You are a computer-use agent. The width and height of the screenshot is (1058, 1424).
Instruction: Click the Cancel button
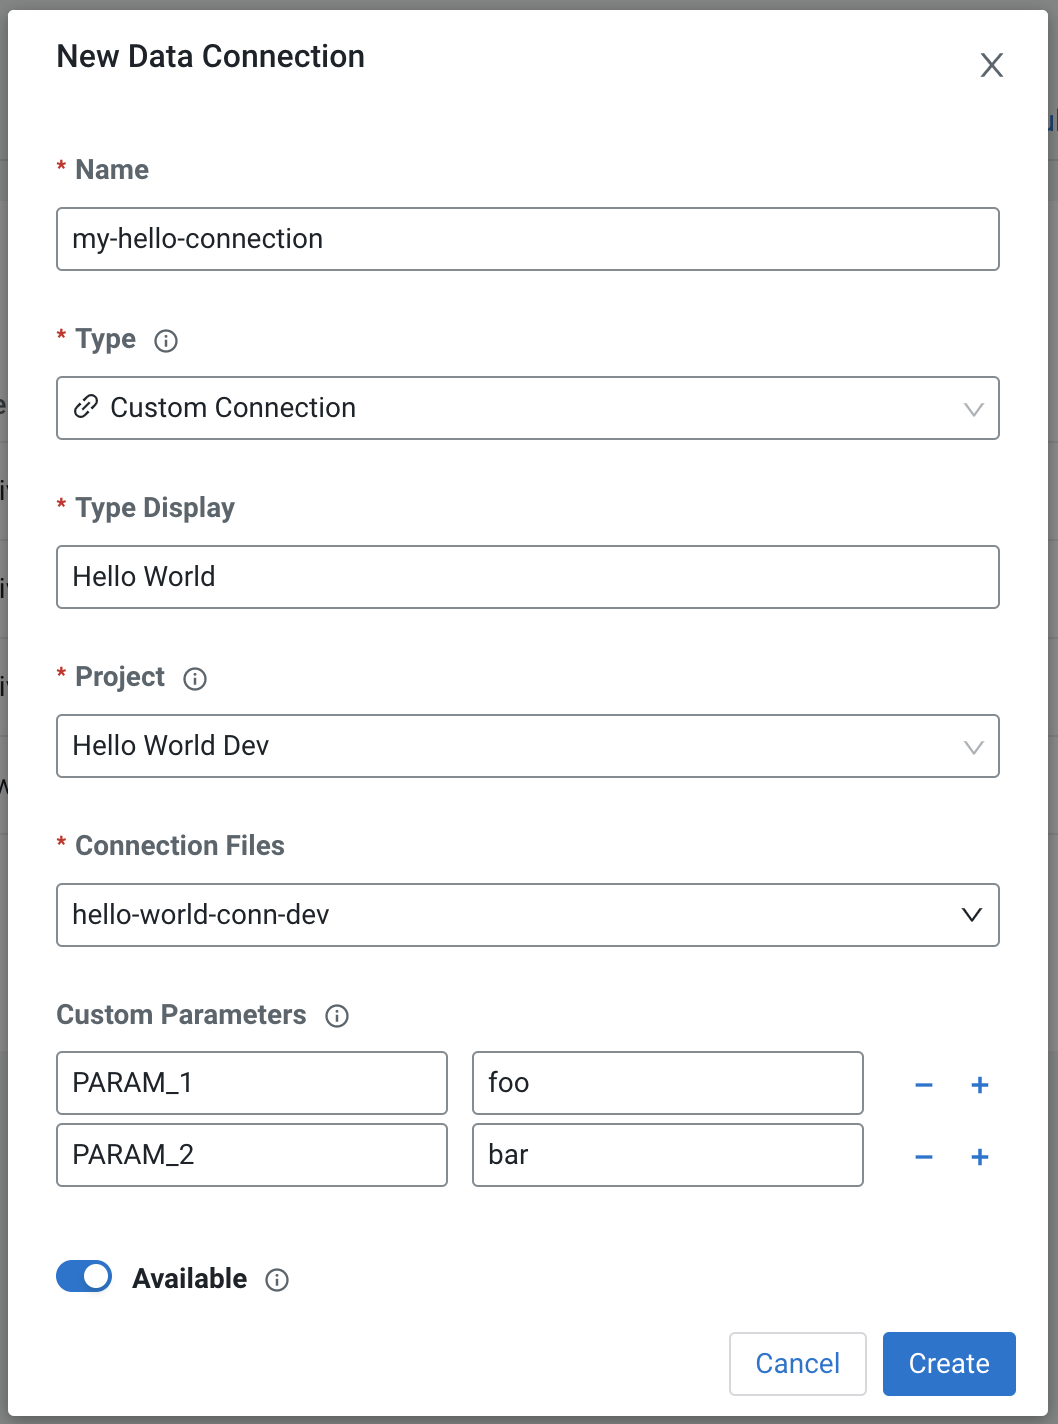[x=797, y=1363]
